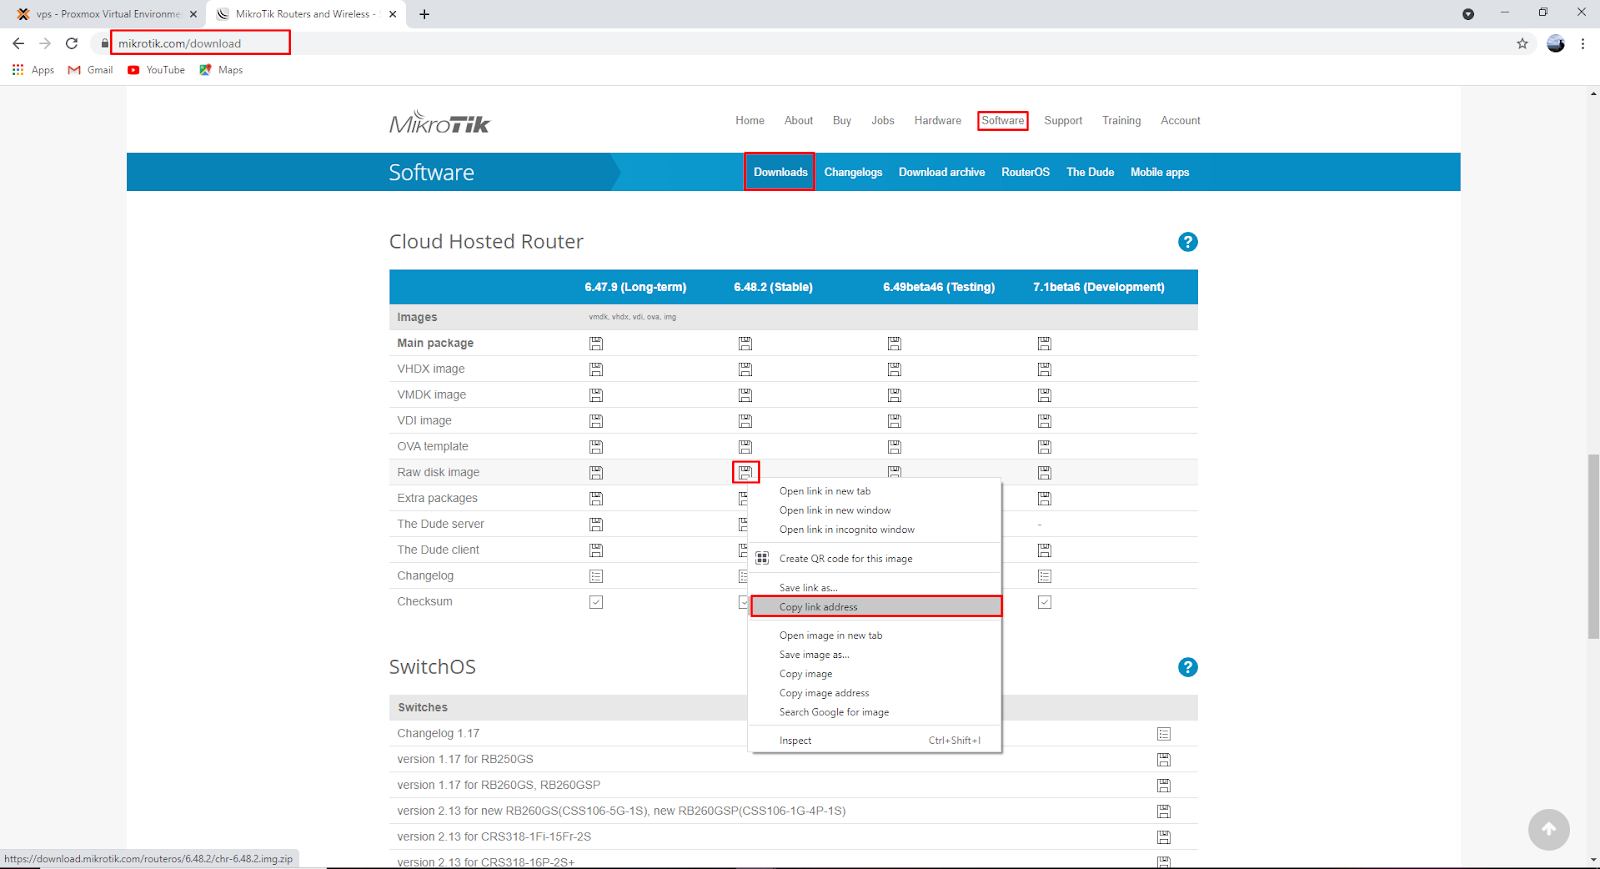
Task: Open Changelog for 6.47.9 Long-term
Action: [x=596, y=576]
